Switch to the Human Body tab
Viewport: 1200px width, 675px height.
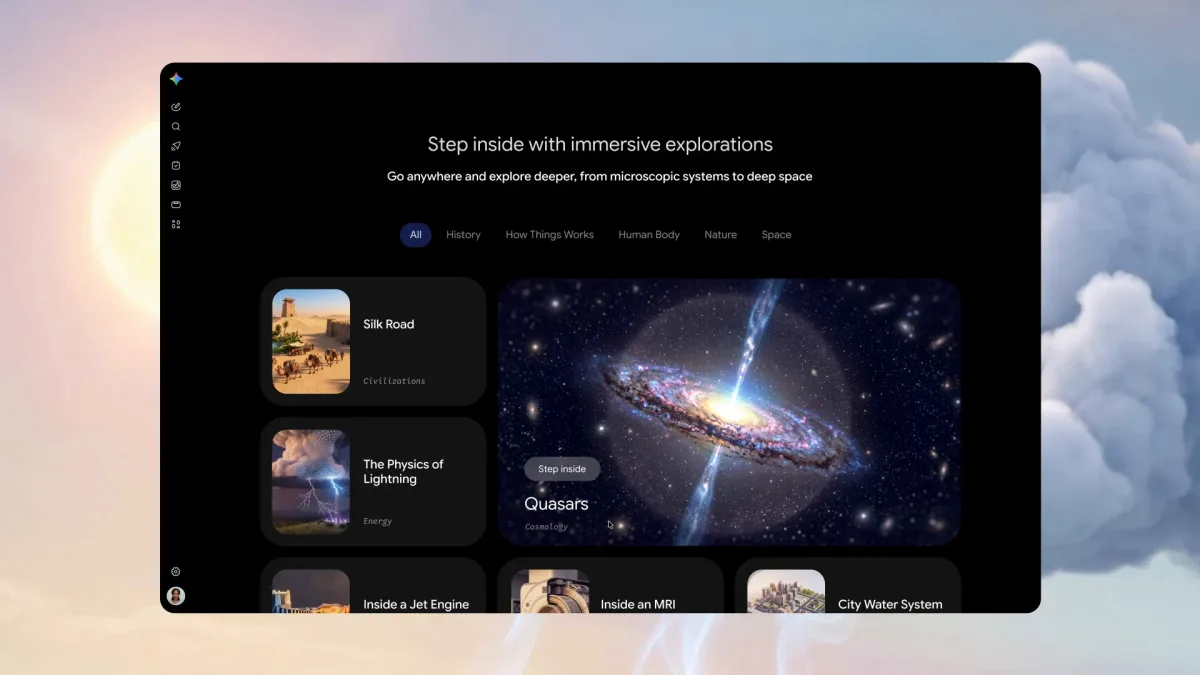tap(649, 235)
